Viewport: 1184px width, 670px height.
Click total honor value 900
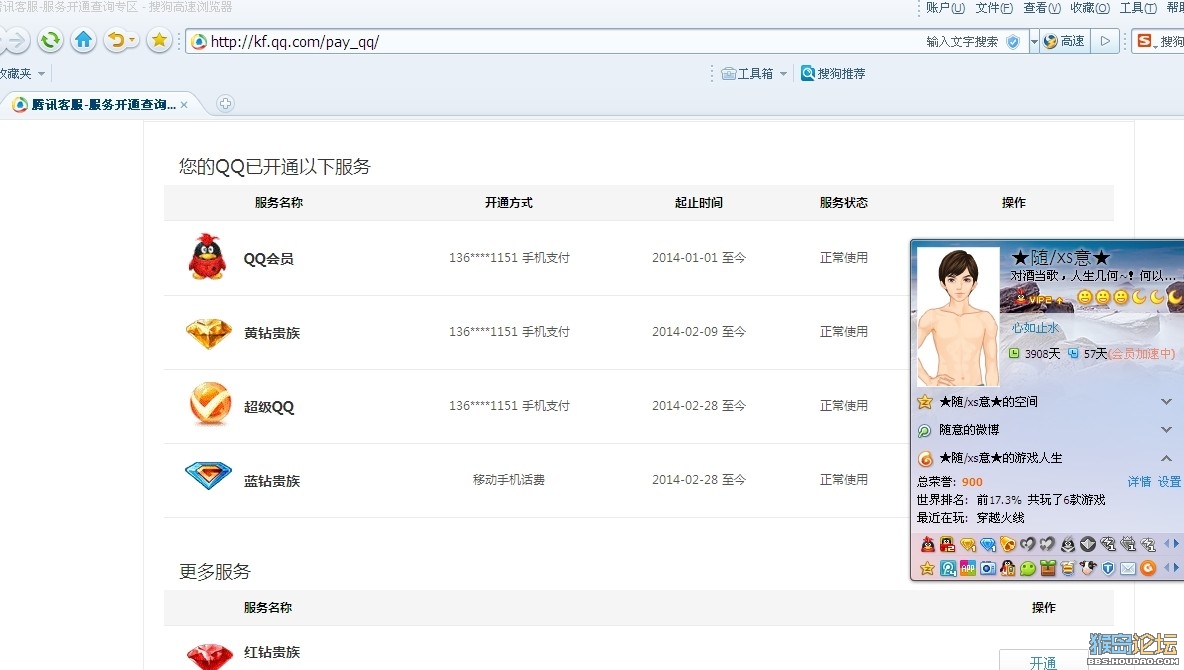click(x=972, y=482)
